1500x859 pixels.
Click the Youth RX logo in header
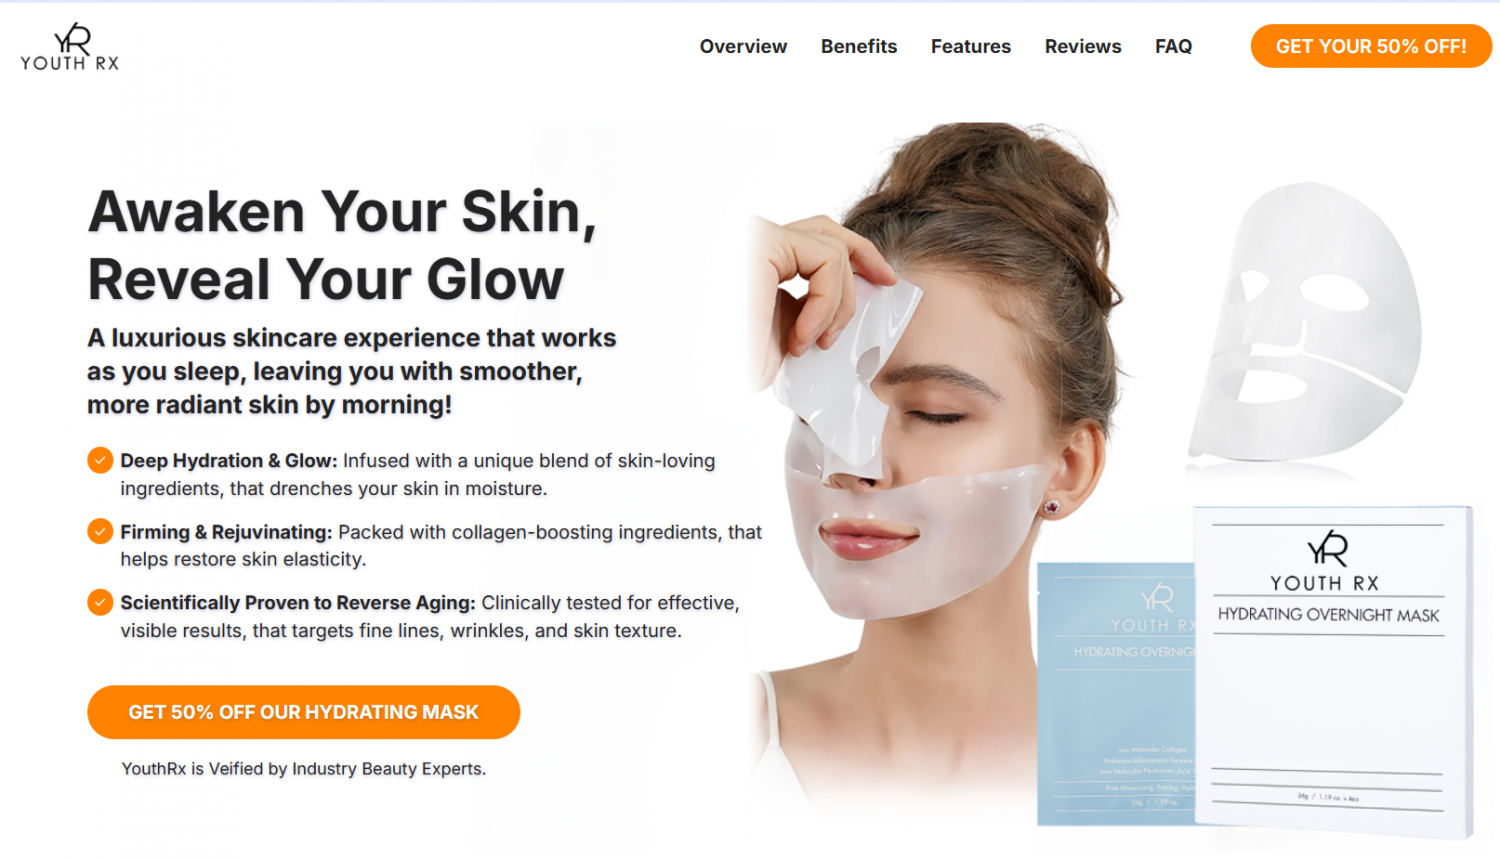point(70,47)
